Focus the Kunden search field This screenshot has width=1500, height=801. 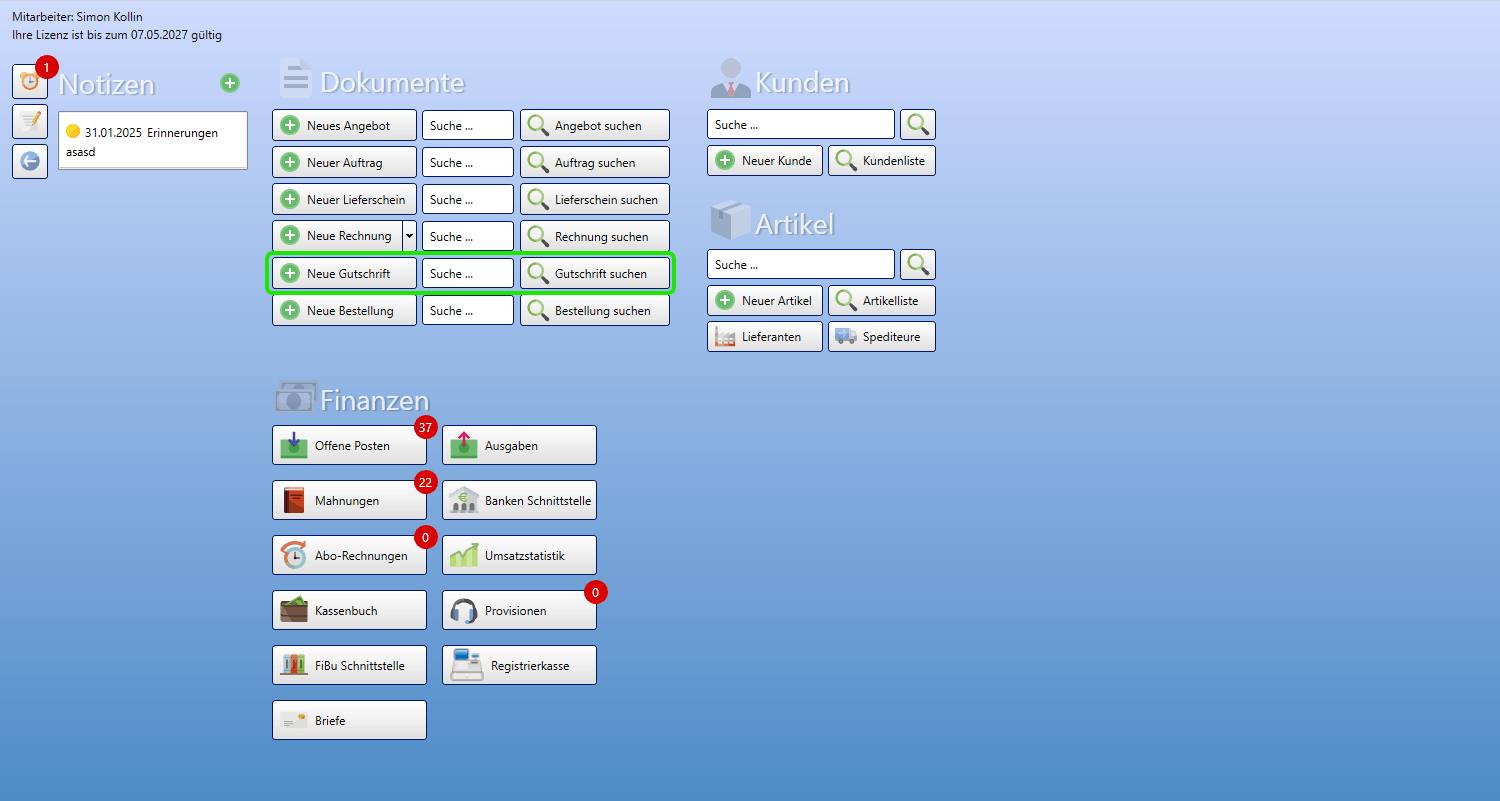[801, 125]
